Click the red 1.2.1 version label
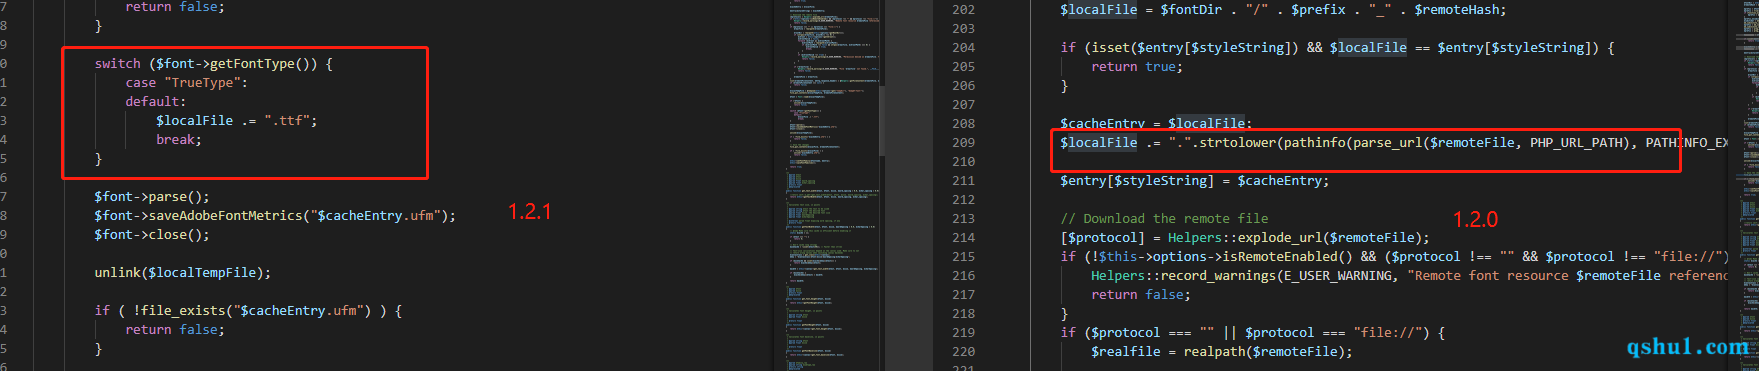 [x=530, y=212]
